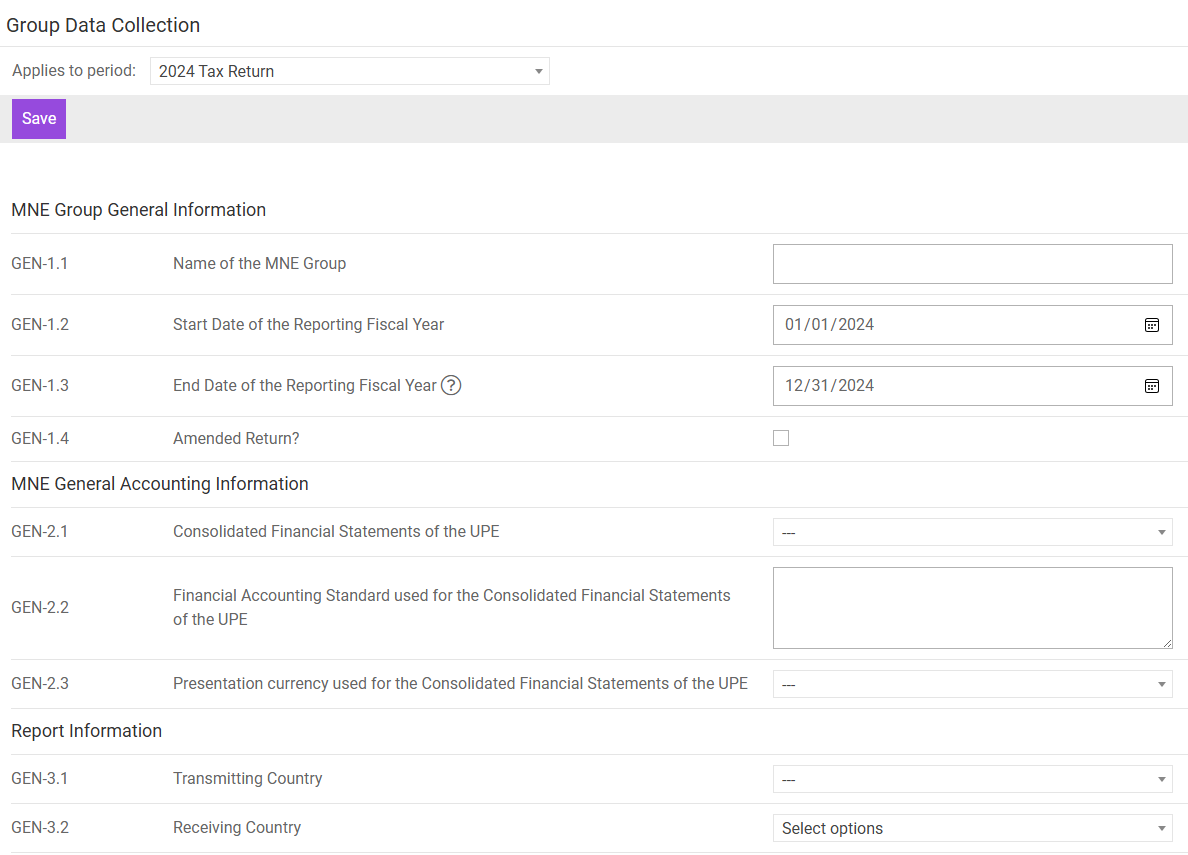
Task: Open the calendar picker for End Date
Action: point(1151,386)
